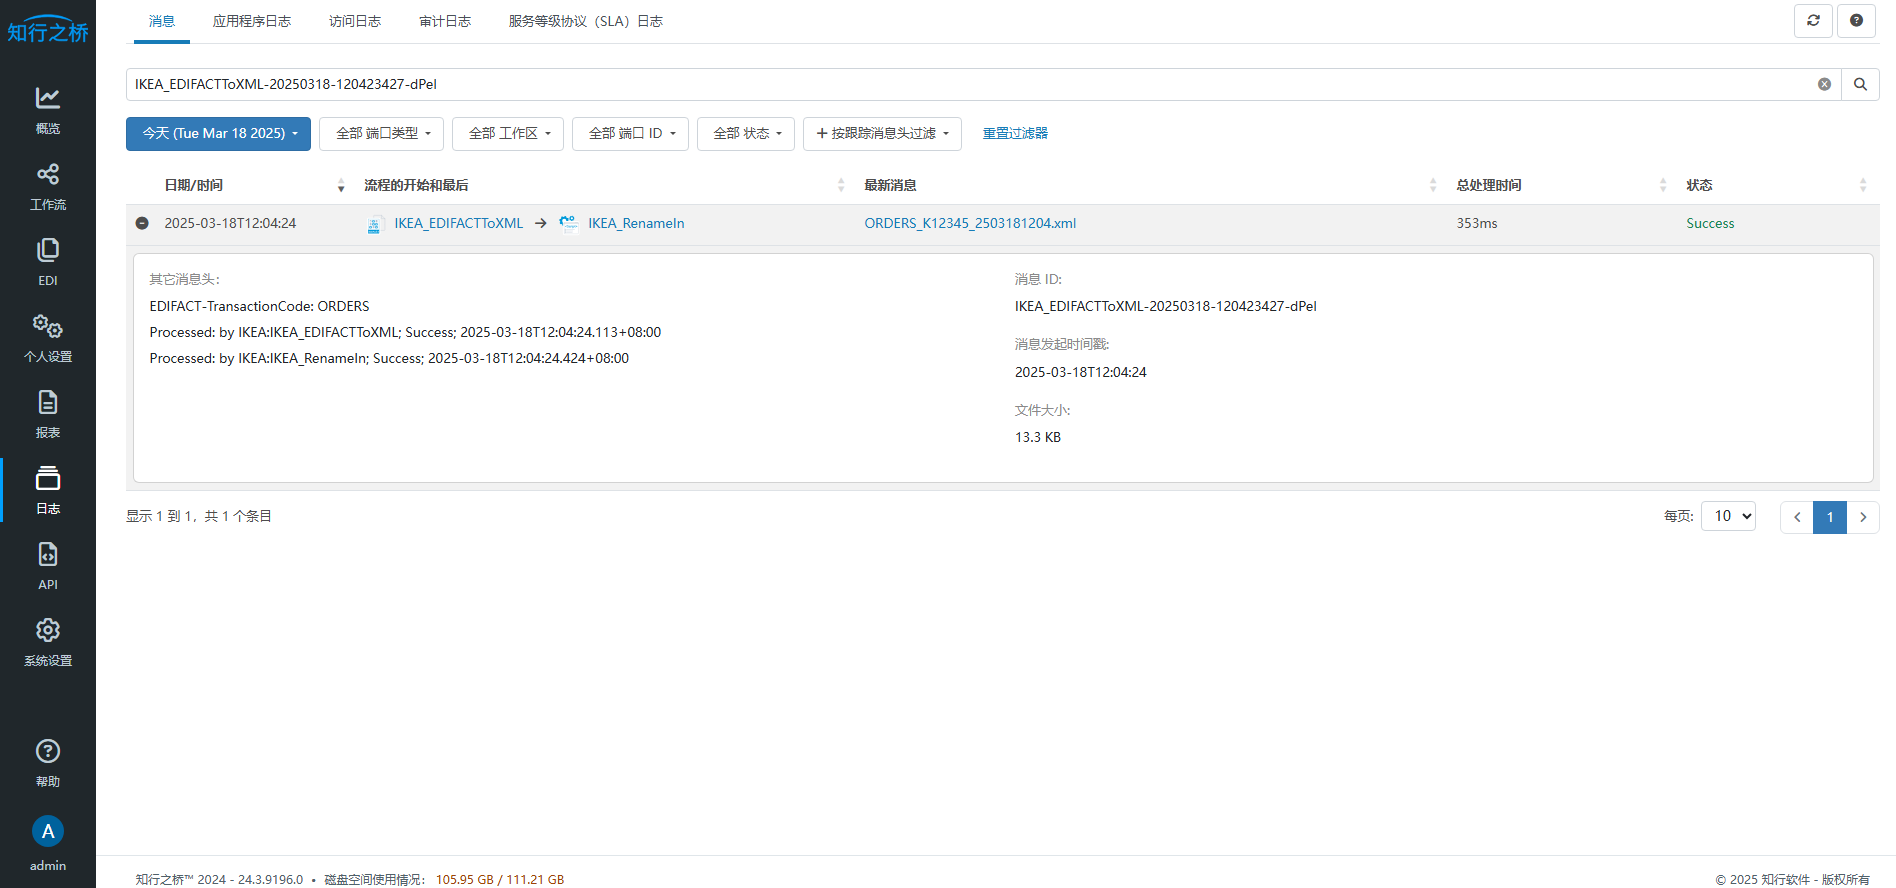Click the 最新消息 column header
Screen dimensions: 1896x888
890,185
